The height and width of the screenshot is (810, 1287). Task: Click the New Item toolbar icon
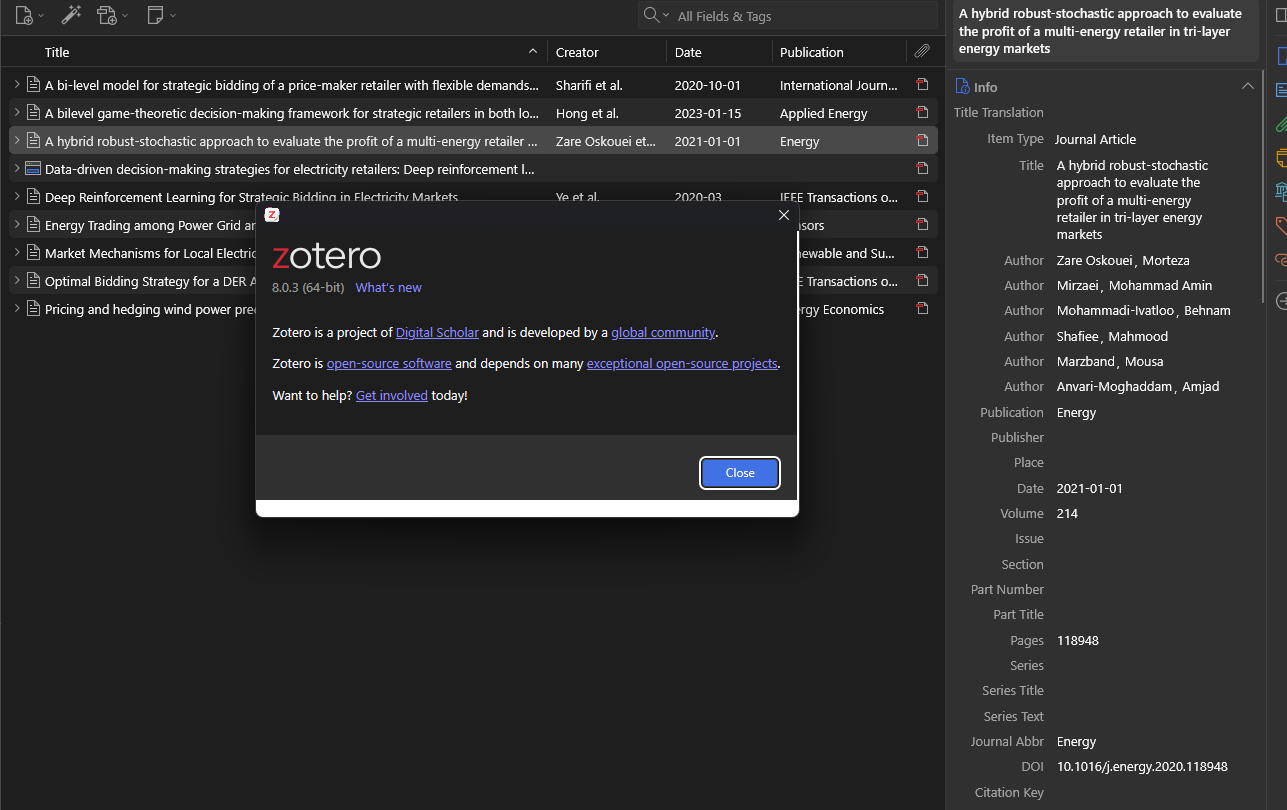tap(24, 15)
